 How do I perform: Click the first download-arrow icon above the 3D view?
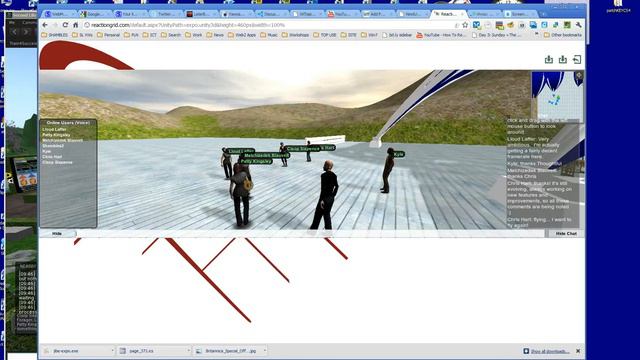click(x=549, y=60)
